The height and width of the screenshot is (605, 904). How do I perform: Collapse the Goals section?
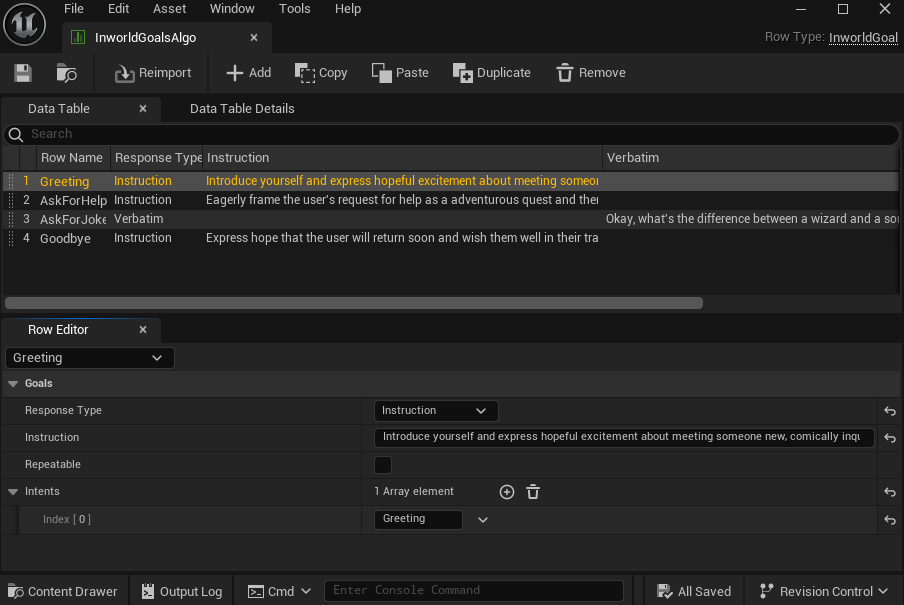13,384
